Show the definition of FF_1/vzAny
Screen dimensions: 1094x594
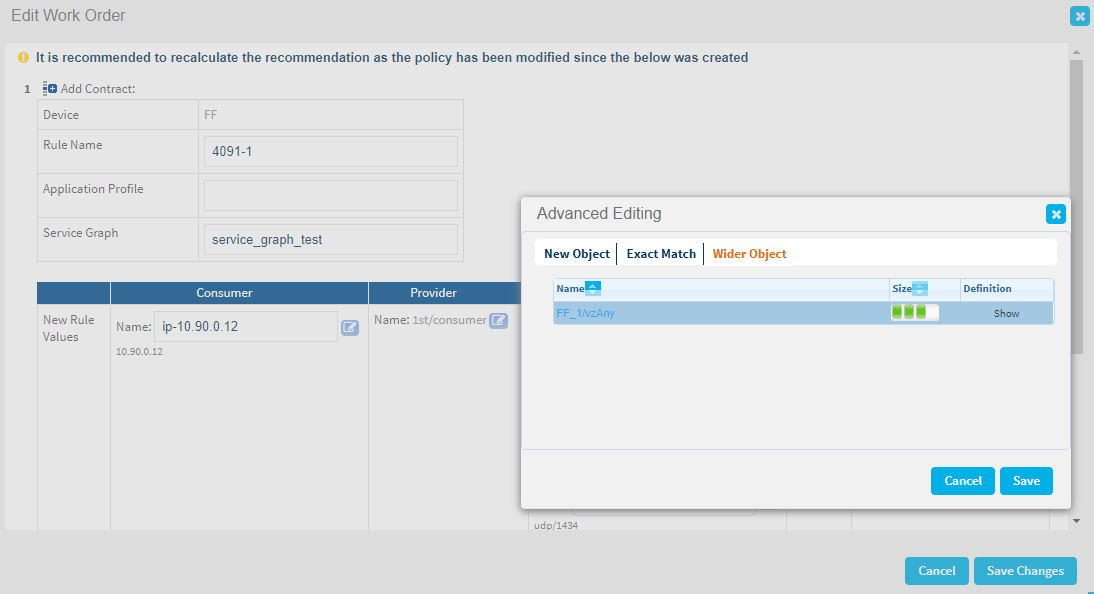tap(1006, 313)
